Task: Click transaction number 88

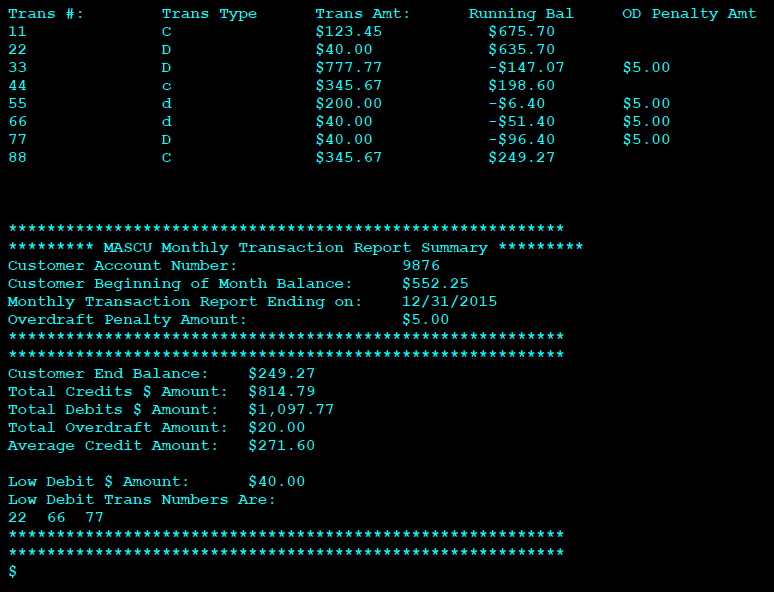Action: tap(17, 158)
